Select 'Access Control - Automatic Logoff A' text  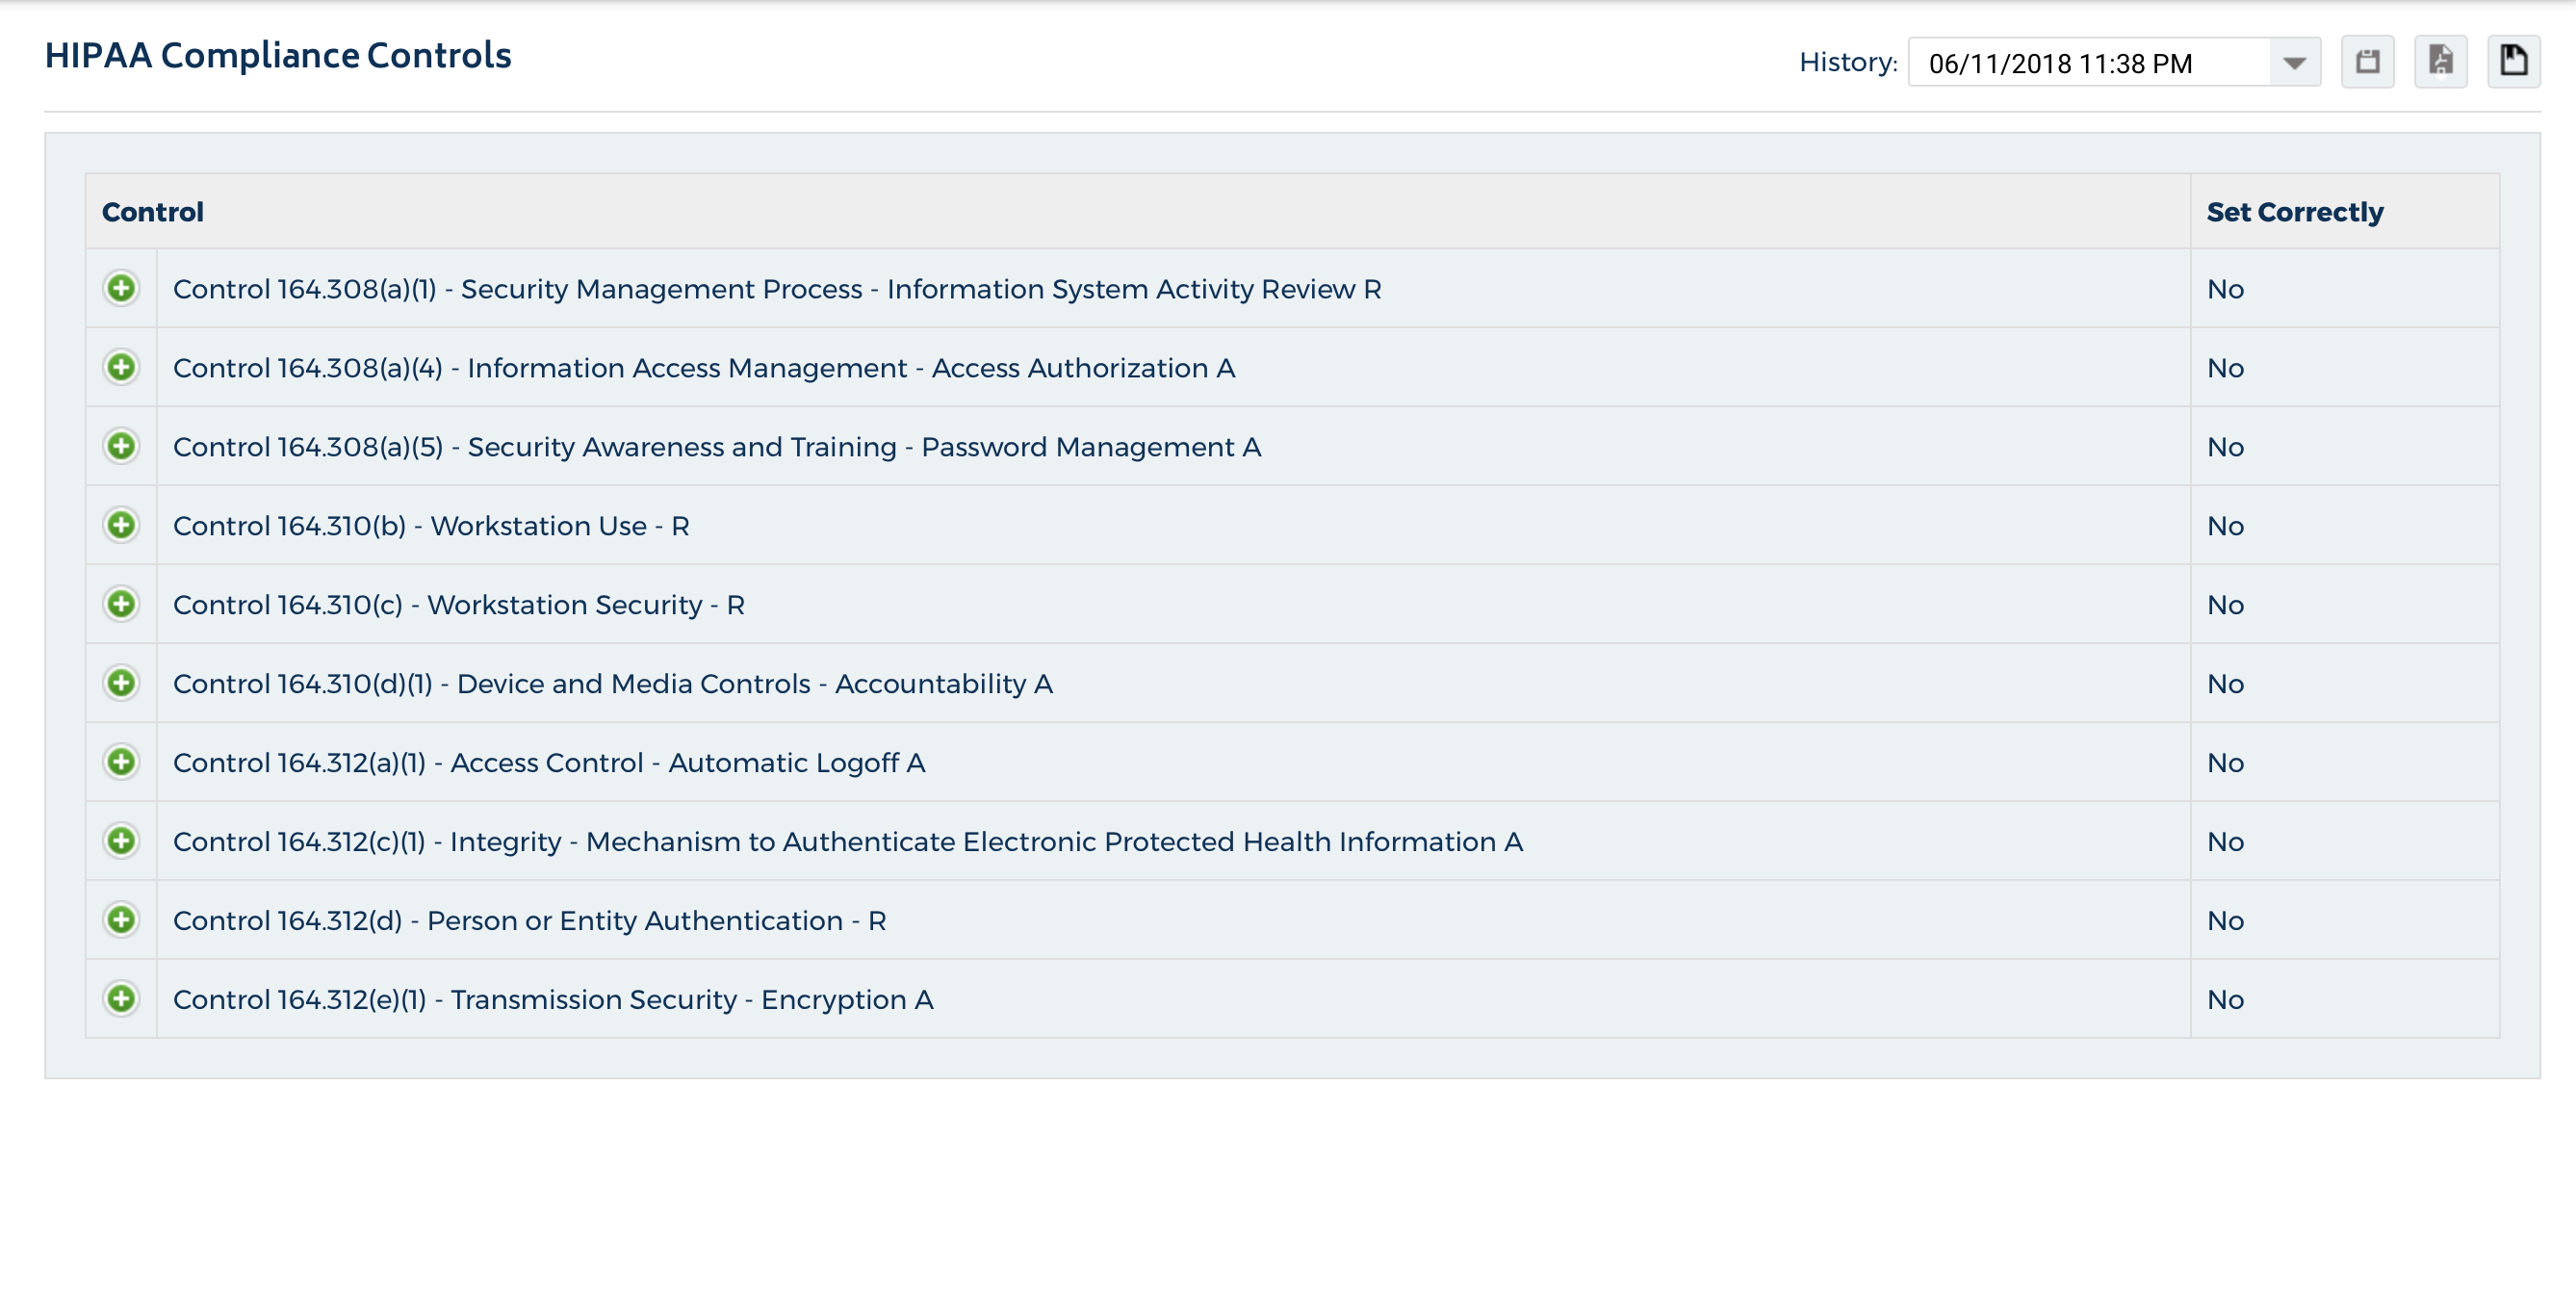[688, 763]
